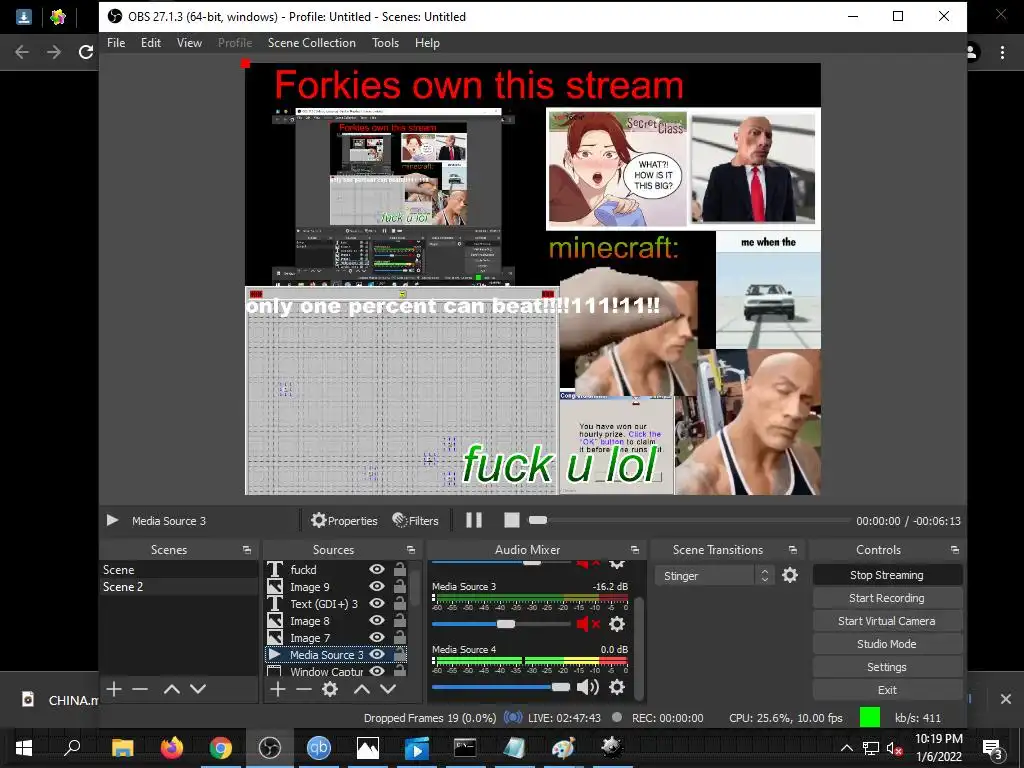The width and height of the screenshot is (1024, 768).
Task: Open the Tools menu
Action: point(385,42)
